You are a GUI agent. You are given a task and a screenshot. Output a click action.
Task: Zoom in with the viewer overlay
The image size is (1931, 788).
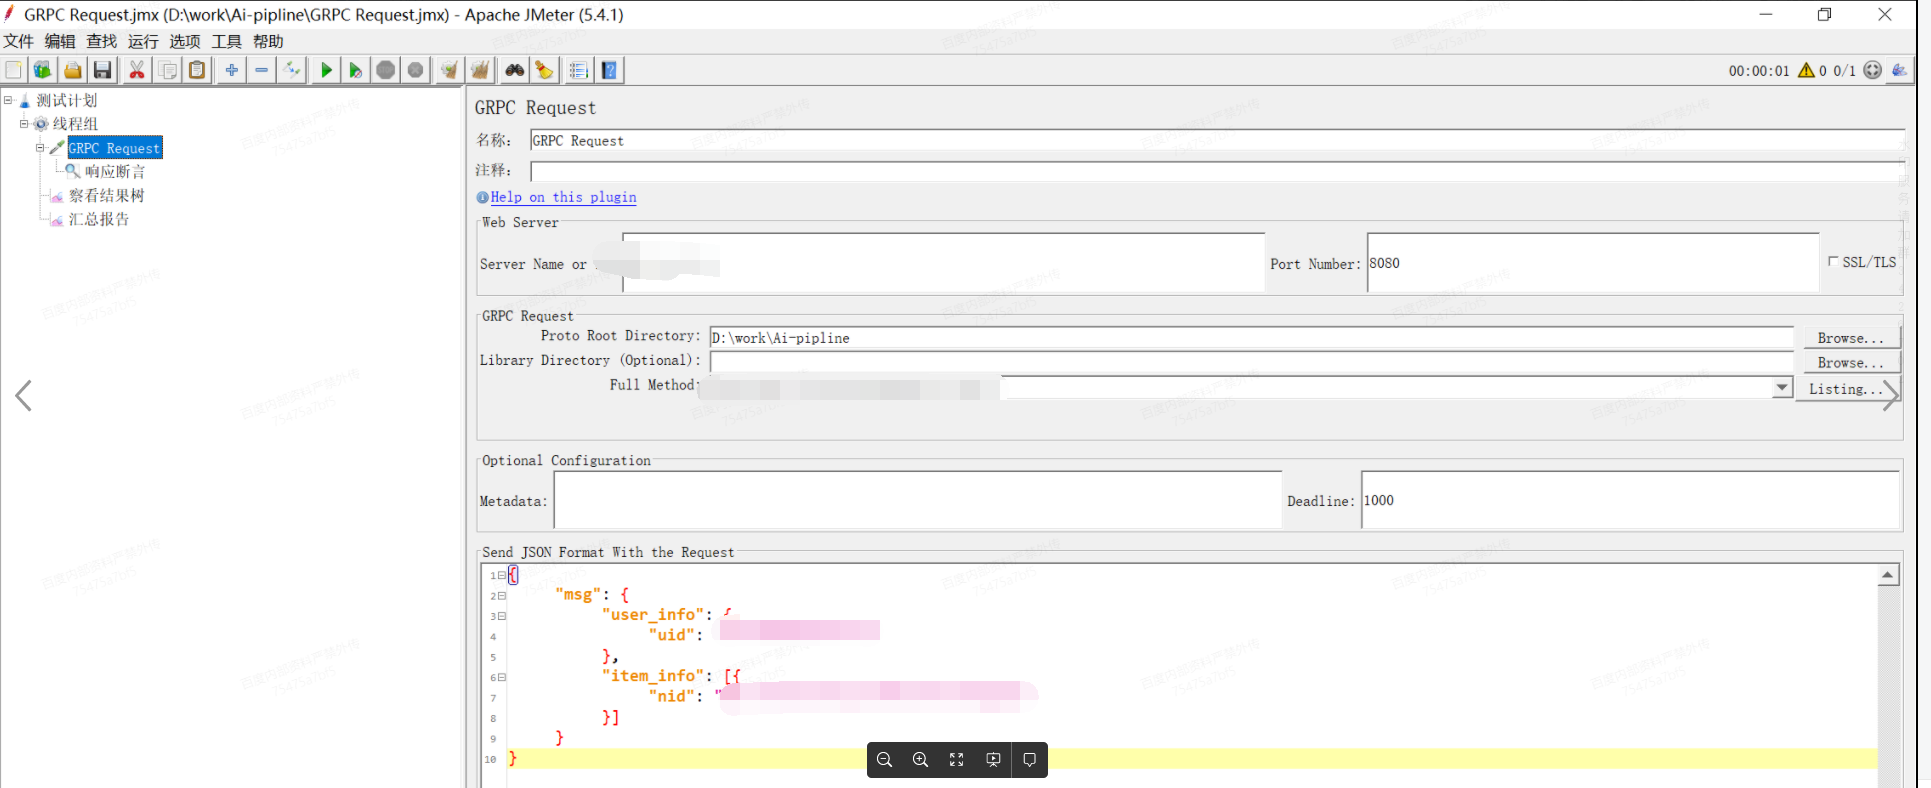click(x=921, y=760)
